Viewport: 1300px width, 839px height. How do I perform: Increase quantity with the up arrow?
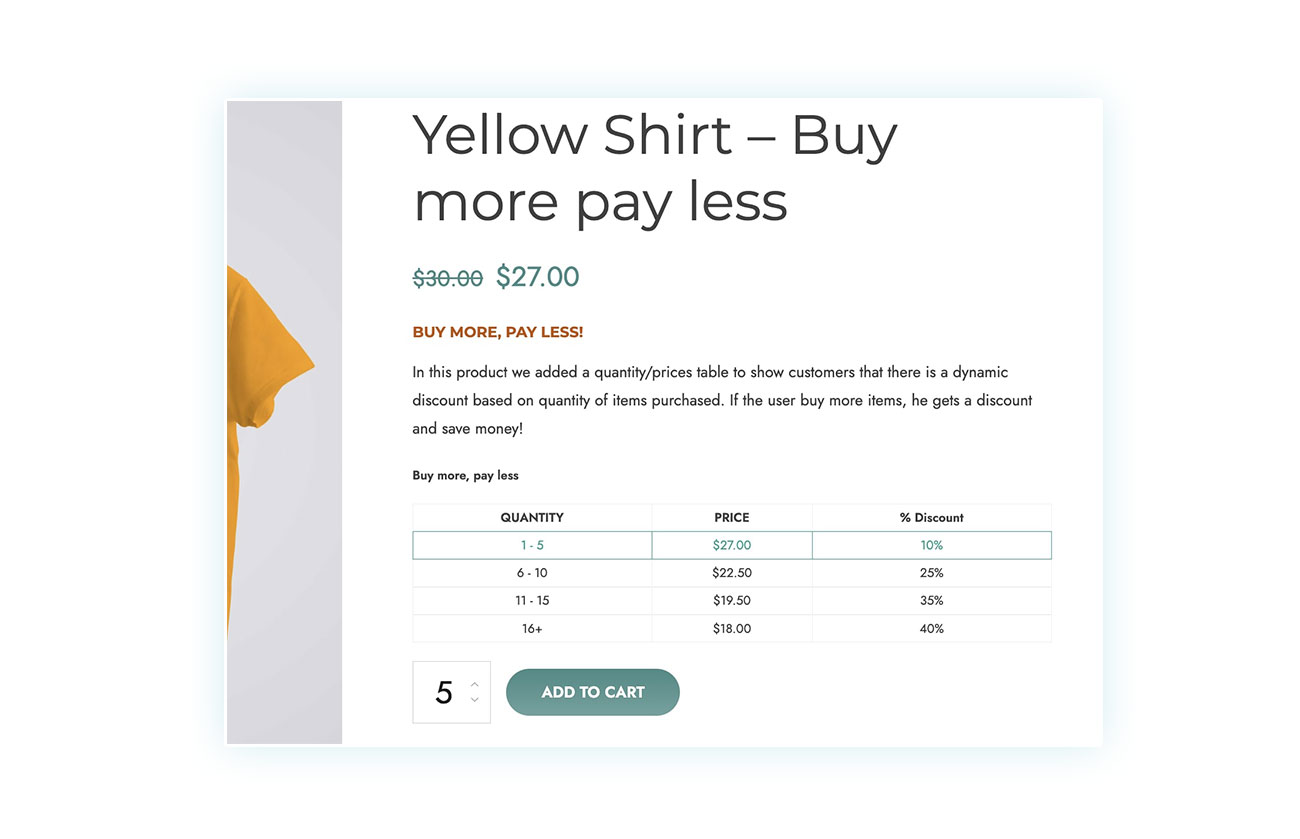tap(474, 684)
